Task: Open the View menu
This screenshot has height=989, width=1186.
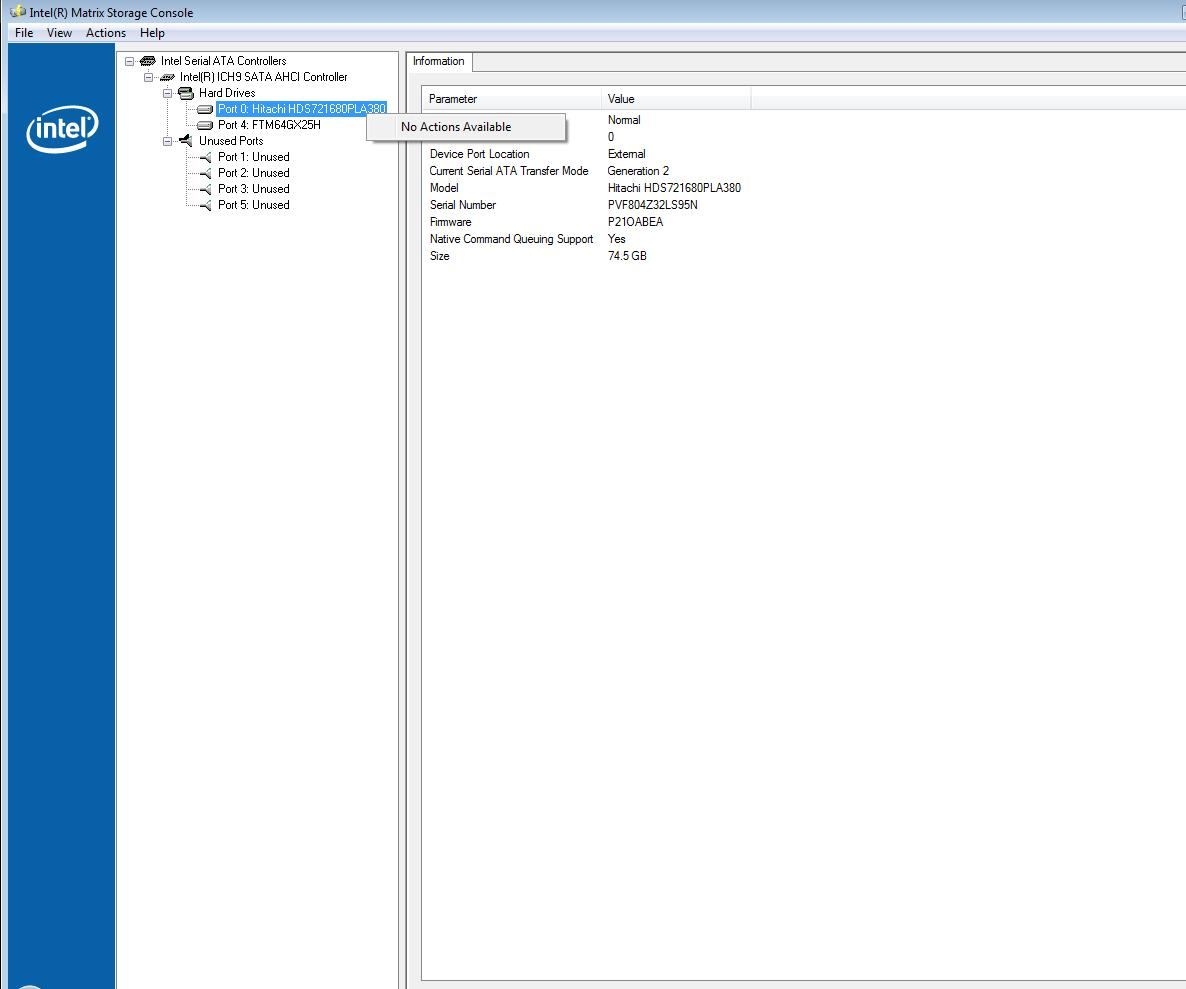Action: point(59,33)
